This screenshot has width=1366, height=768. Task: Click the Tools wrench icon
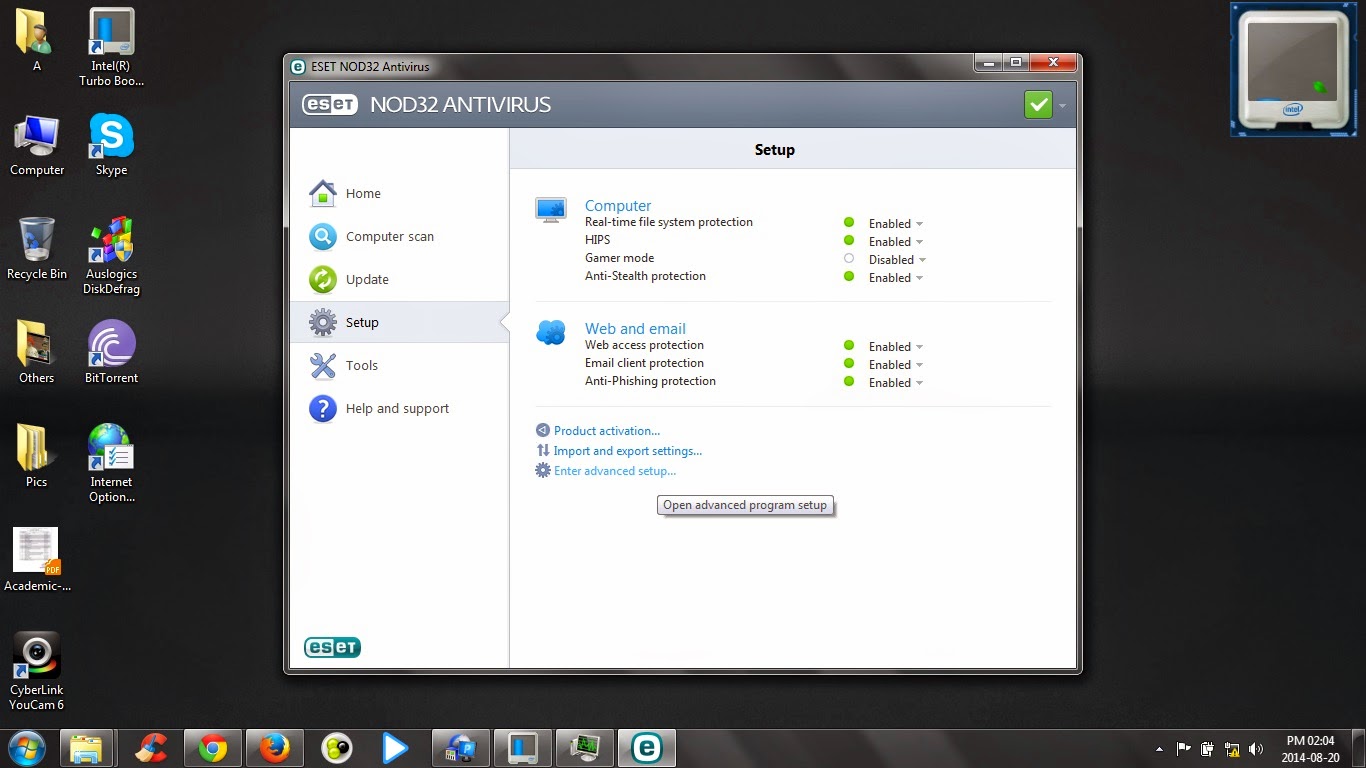click(x=323, y=365)
